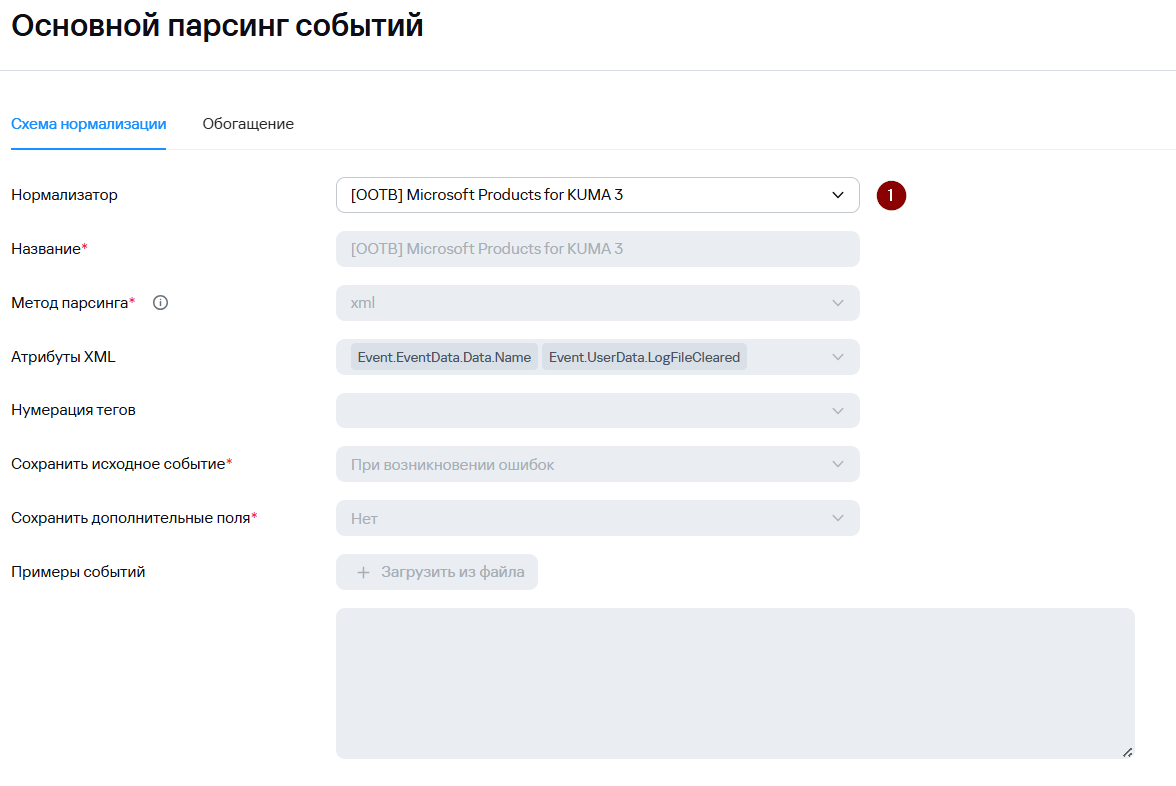The height and width of the screenshot is (786, 1176).
Task: Select the Event.UserData.LogFileCleared attribute tag
Action: point(644,357)
